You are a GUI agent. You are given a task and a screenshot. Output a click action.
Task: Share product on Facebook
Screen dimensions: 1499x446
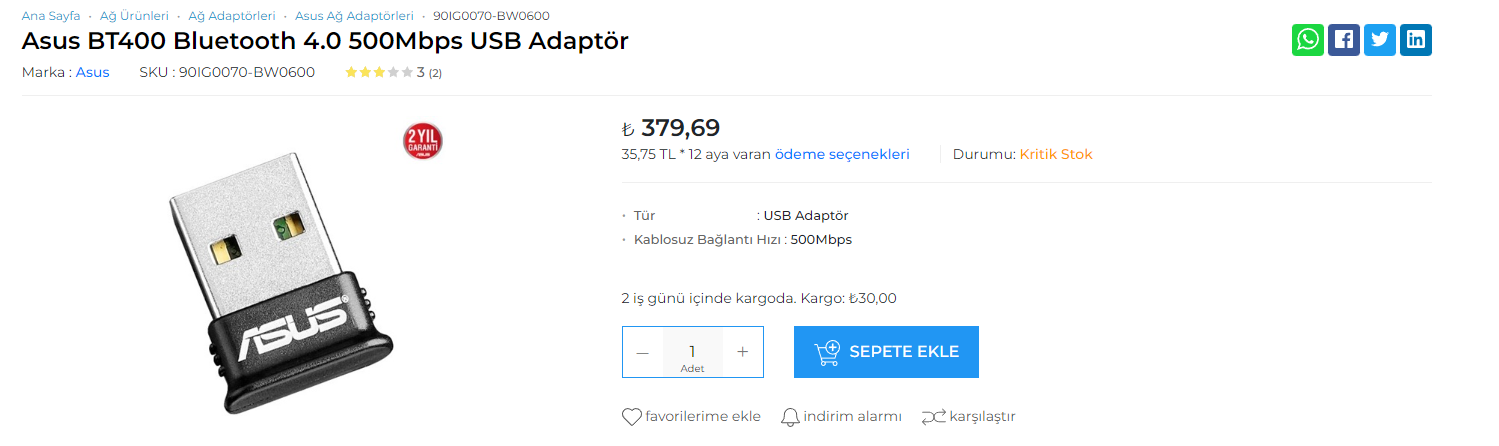coord(1343,40)
